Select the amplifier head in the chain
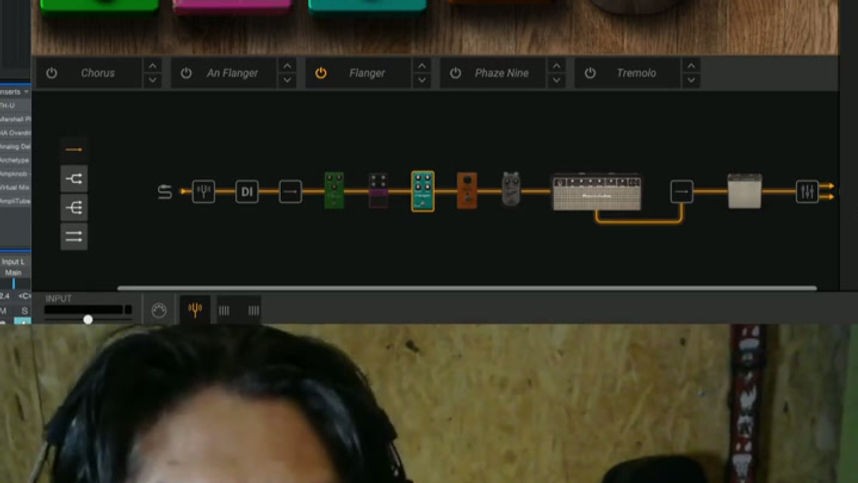This screenshot has width=858, height=483. coord(596,192)
